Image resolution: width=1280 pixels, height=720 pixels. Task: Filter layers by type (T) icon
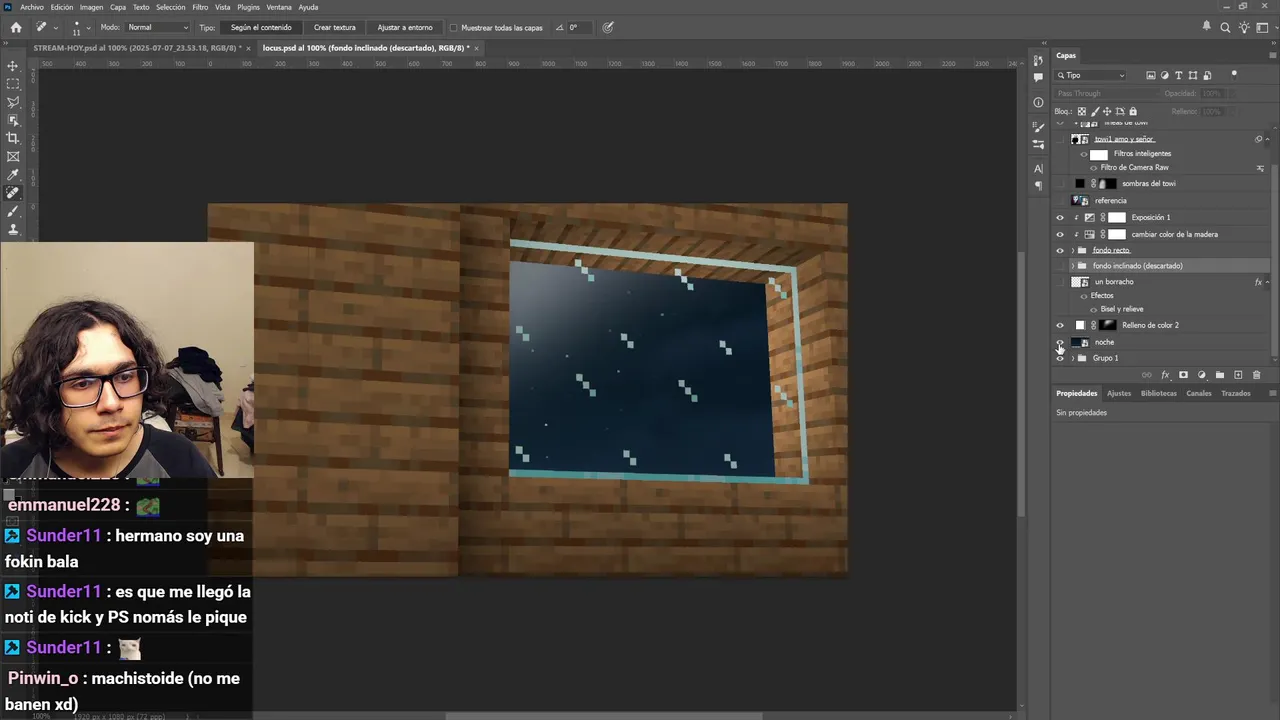1179,75
